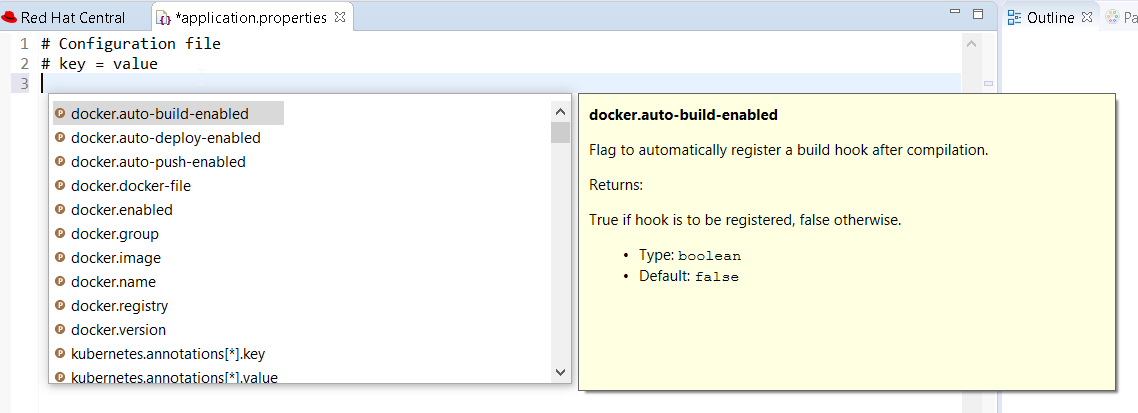Click property icon beside docker.registry
This screenshot has width=1138, height=413.
(60, 306)
